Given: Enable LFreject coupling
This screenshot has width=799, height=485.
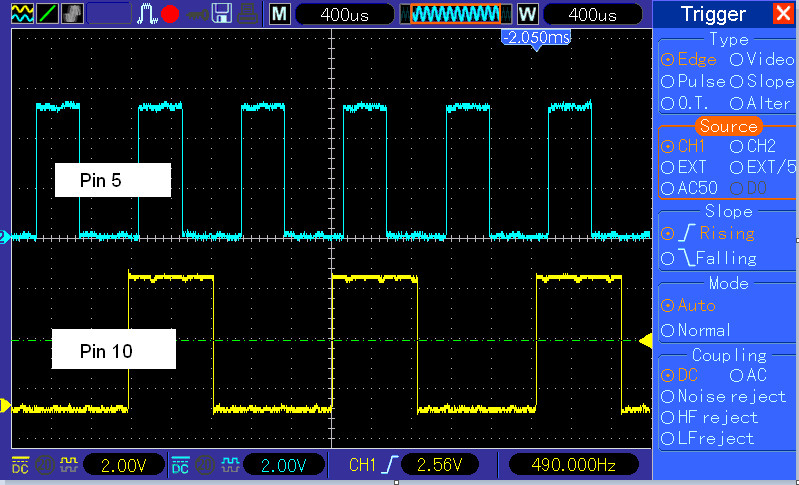Looking at the screenshot, I should (x=707, y=438).
